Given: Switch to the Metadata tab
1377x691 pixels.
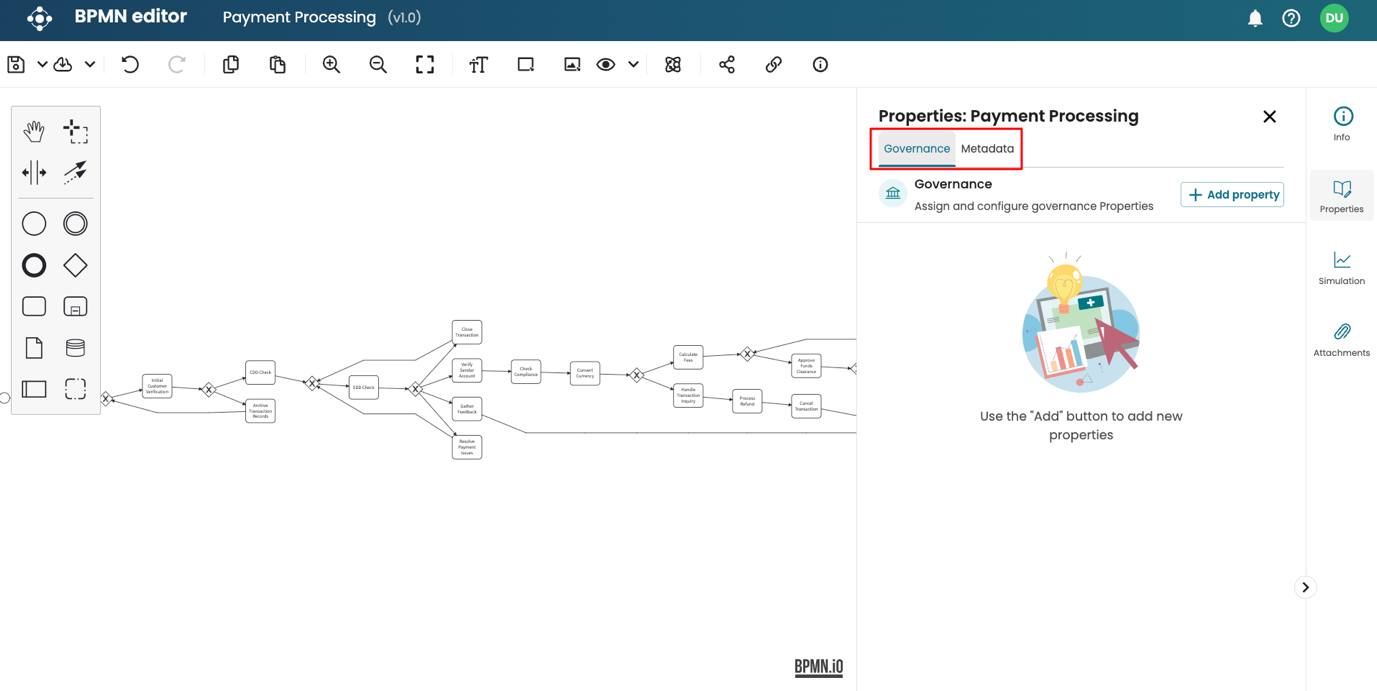Looking at the screenshot, I should coord(987,149).
